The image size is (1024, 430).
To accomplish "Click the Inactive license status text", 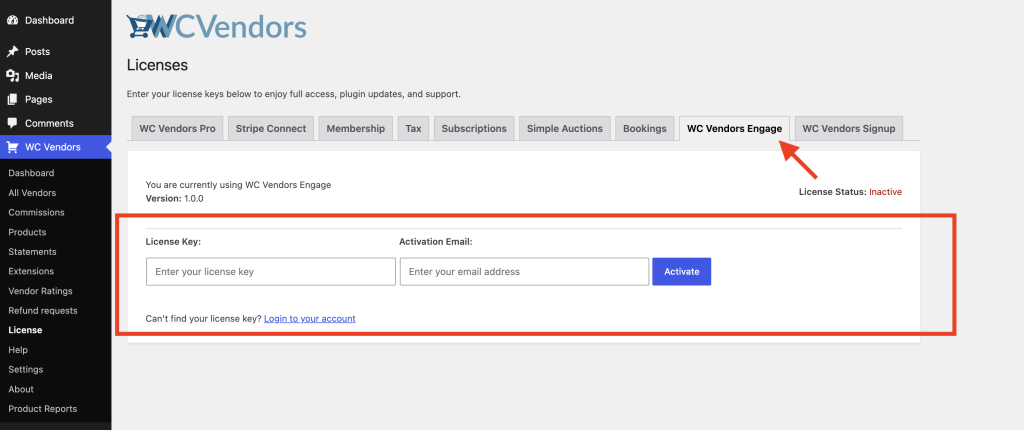I will tap(886, 192).
